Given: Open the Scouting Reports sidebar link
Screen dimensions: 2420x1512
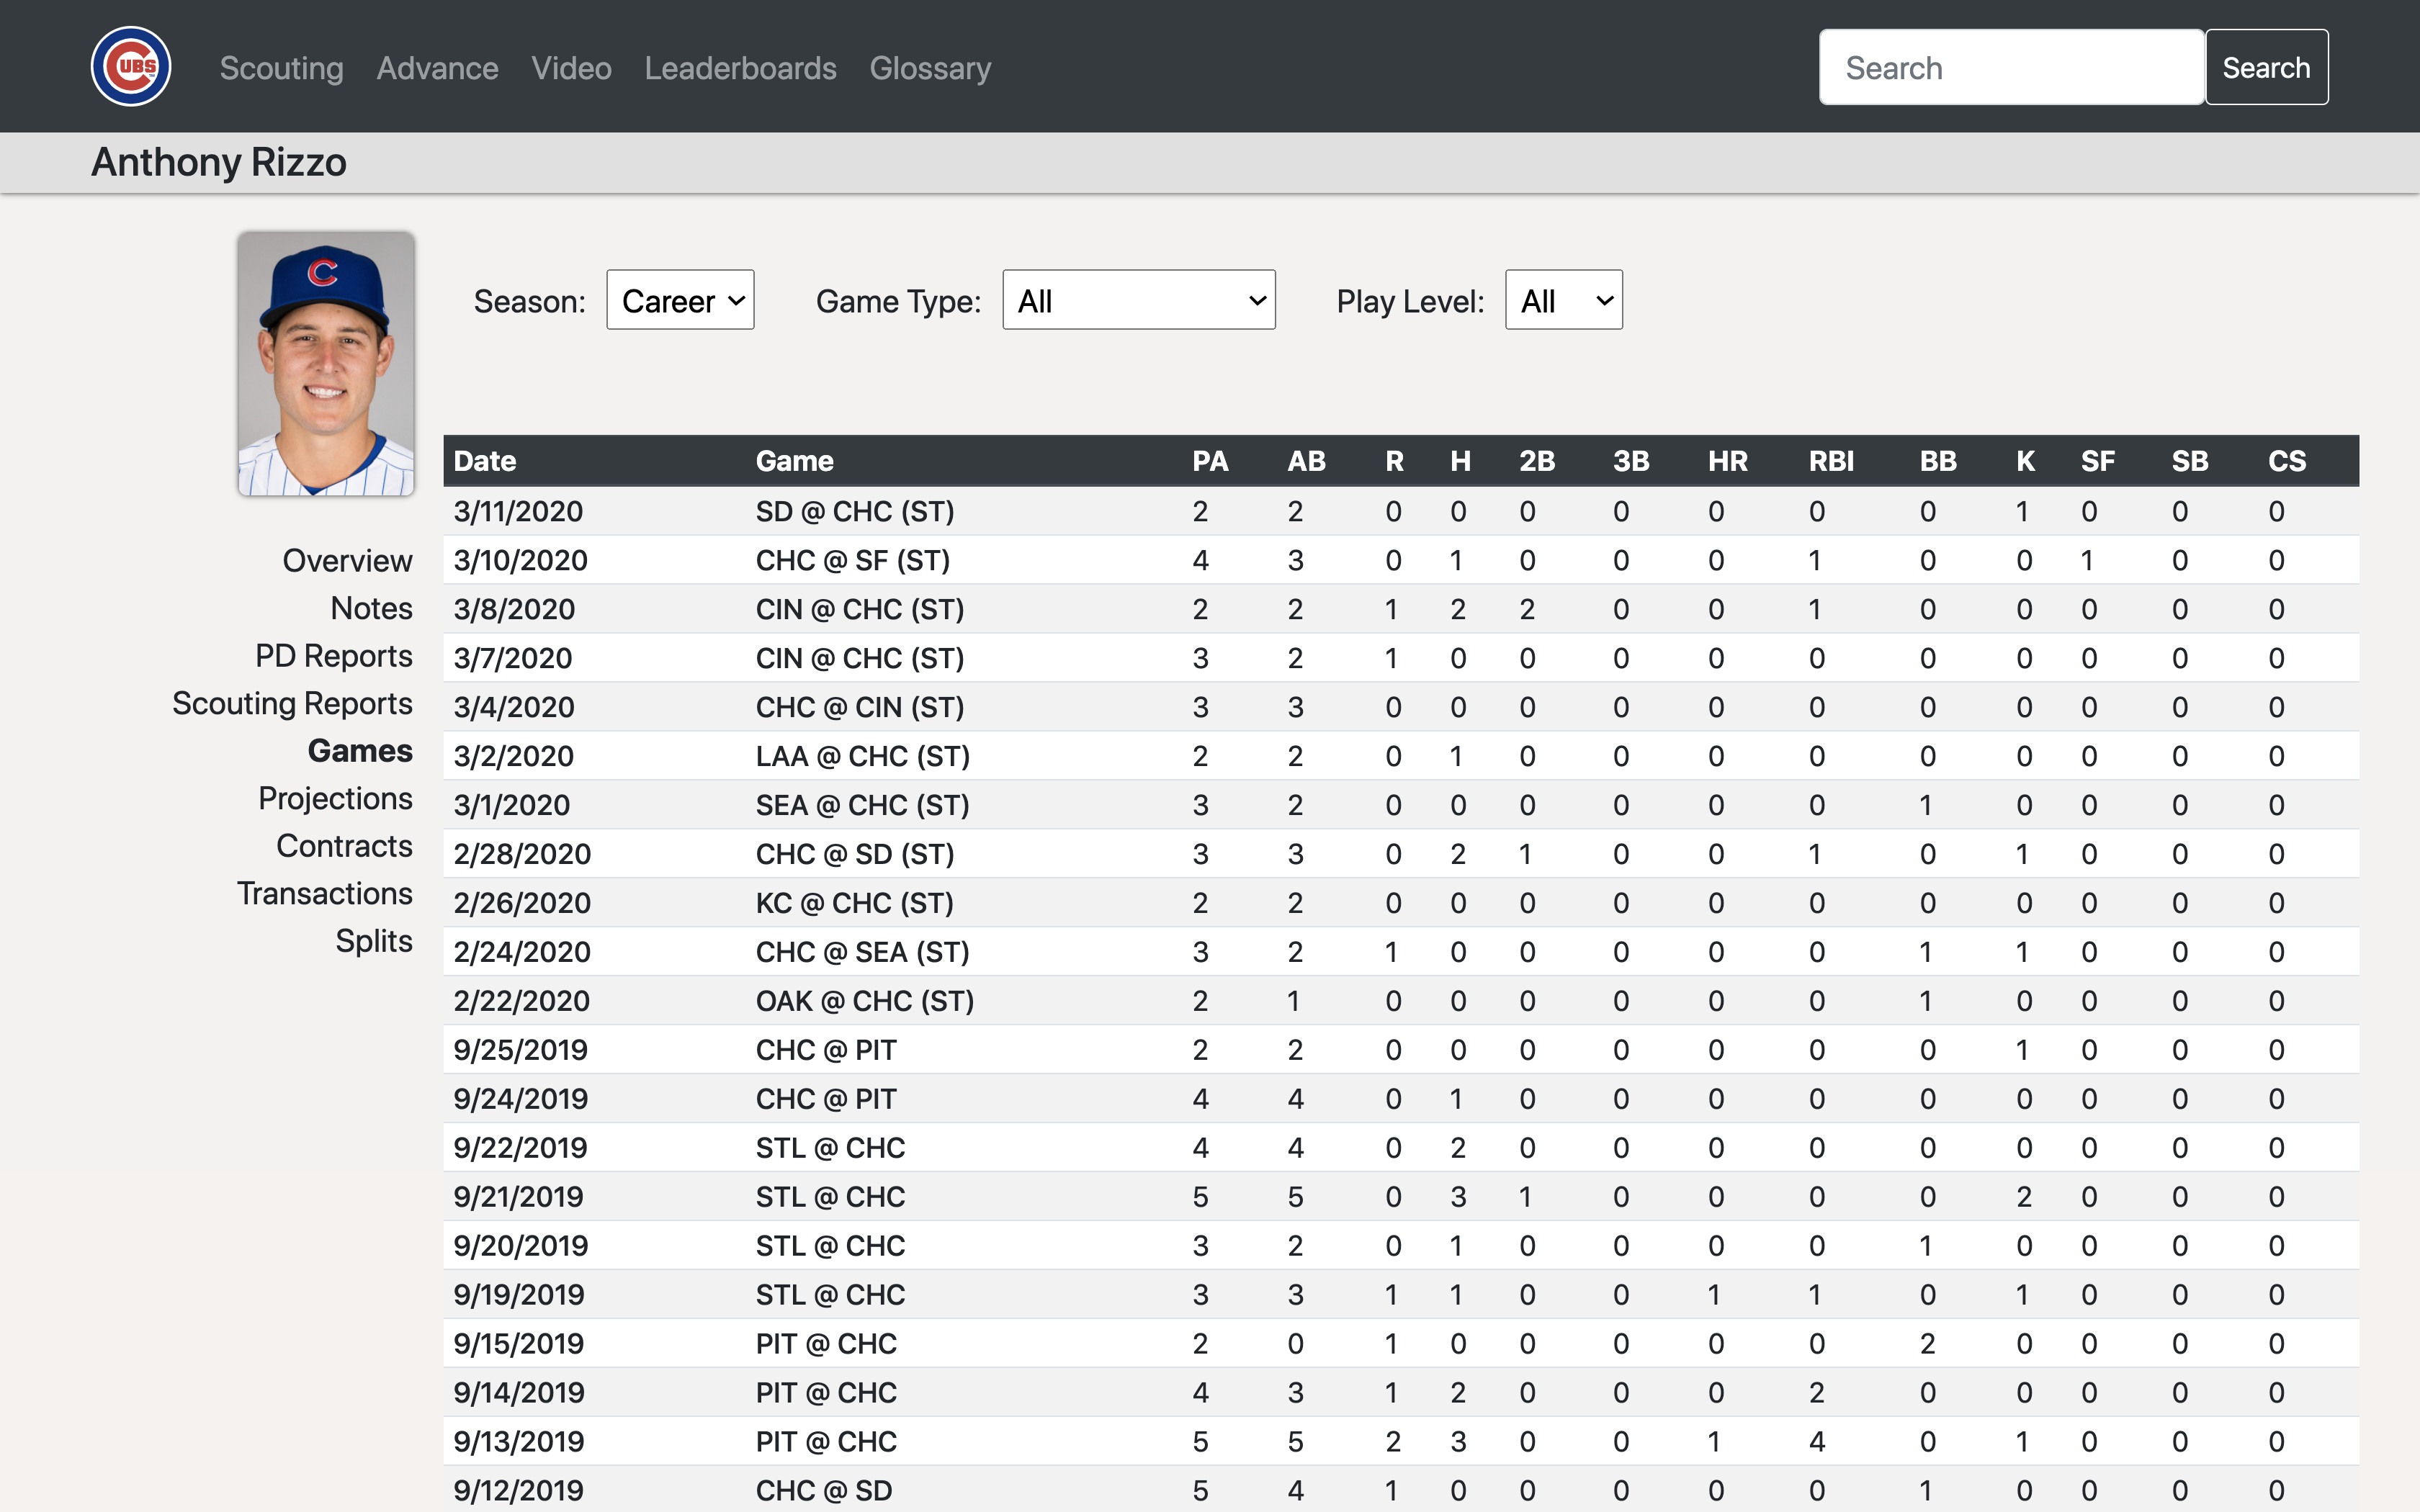Looking at the screenshot, I should (292, 703).
